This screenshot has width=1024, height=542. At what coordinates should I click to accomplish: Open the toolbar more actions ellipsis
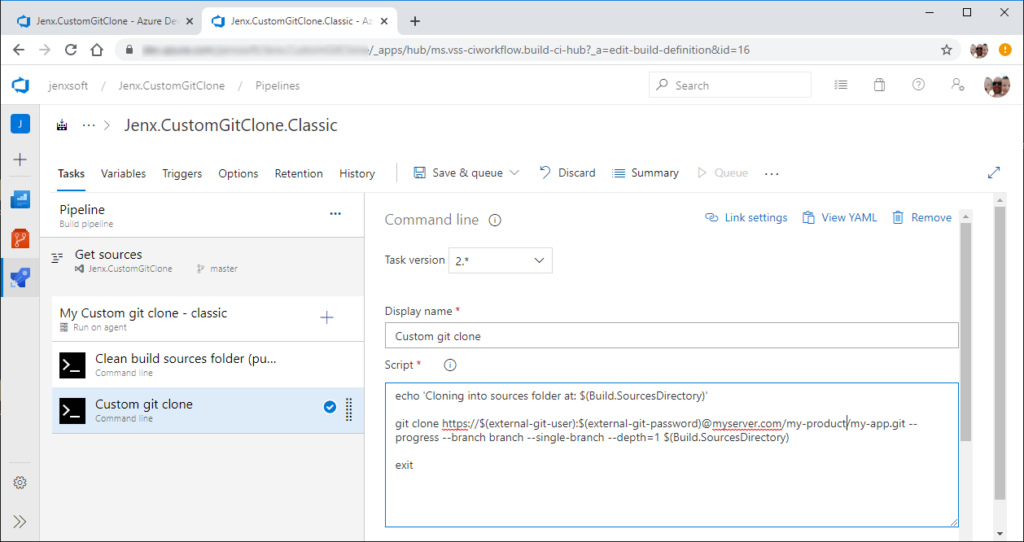(x=772, y=174)
